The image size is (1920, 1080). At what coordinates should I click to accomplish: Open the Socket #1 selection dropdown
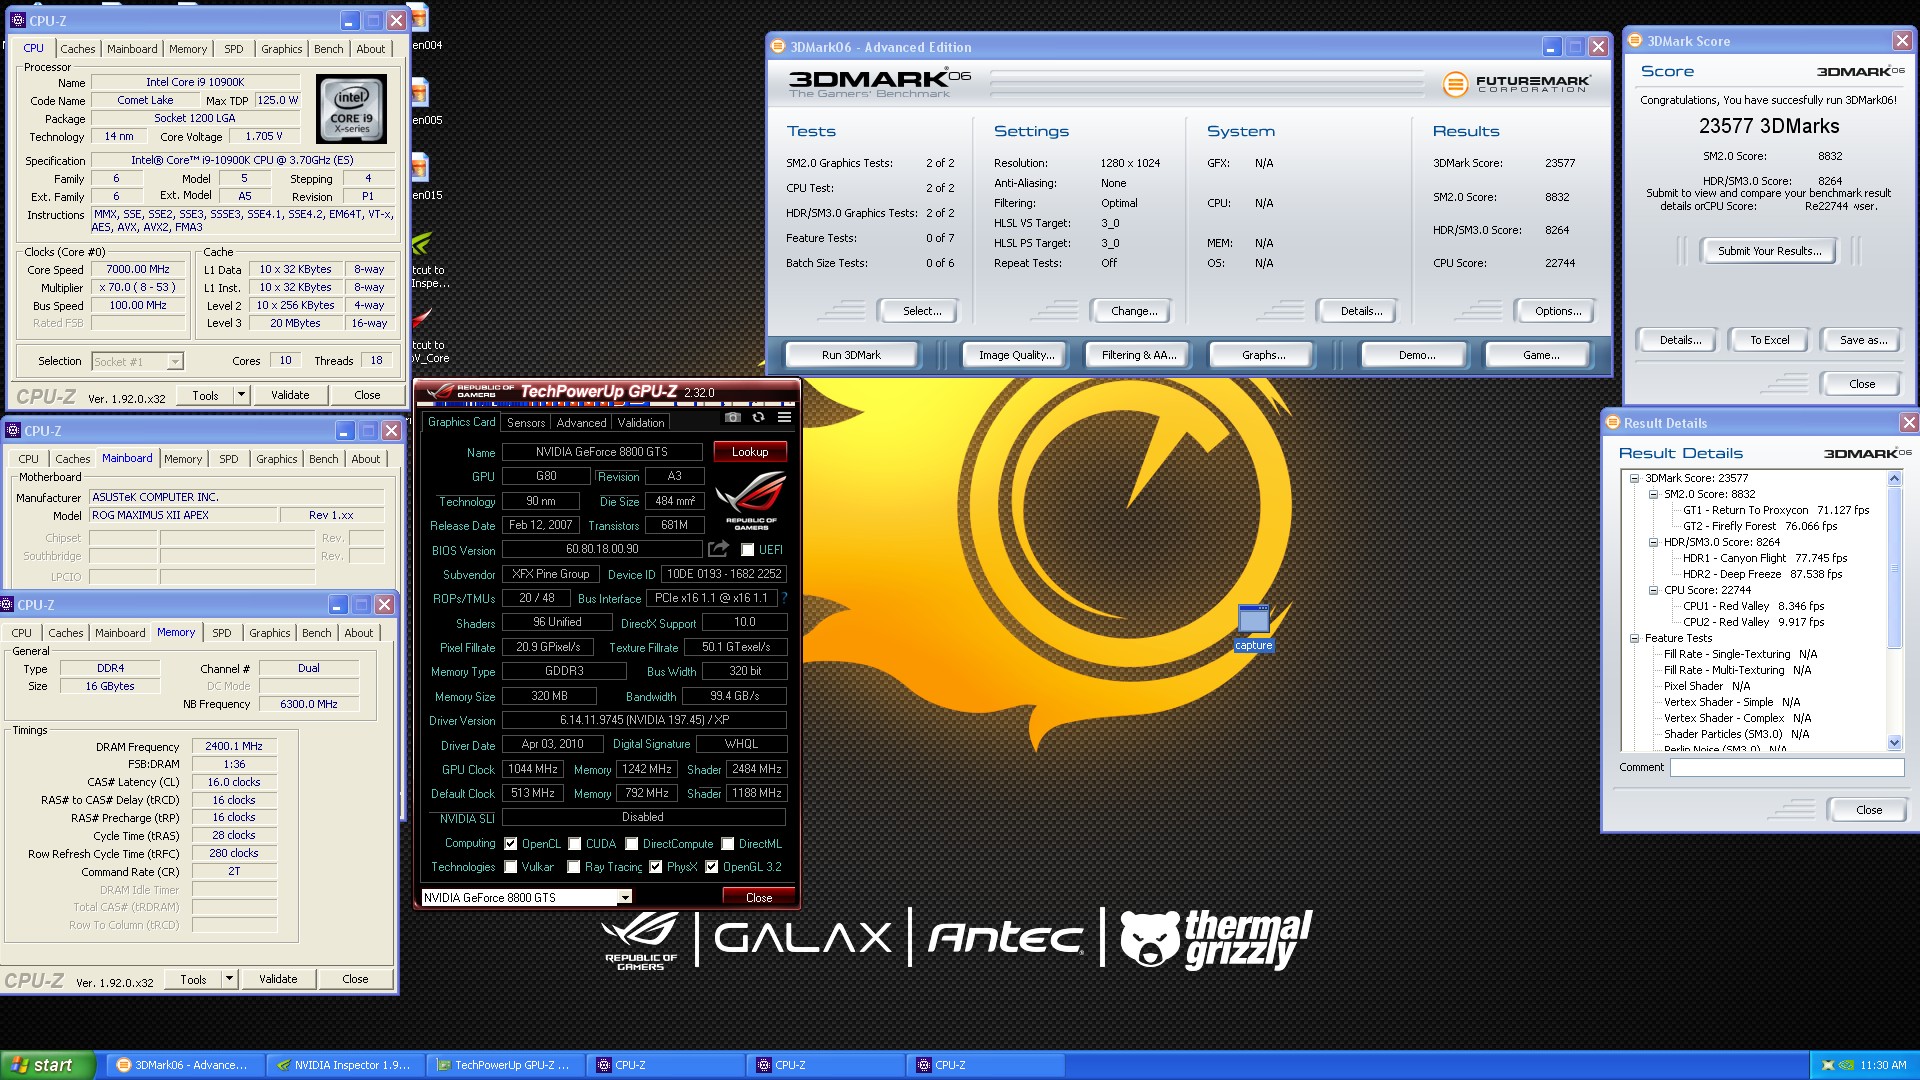175,362
